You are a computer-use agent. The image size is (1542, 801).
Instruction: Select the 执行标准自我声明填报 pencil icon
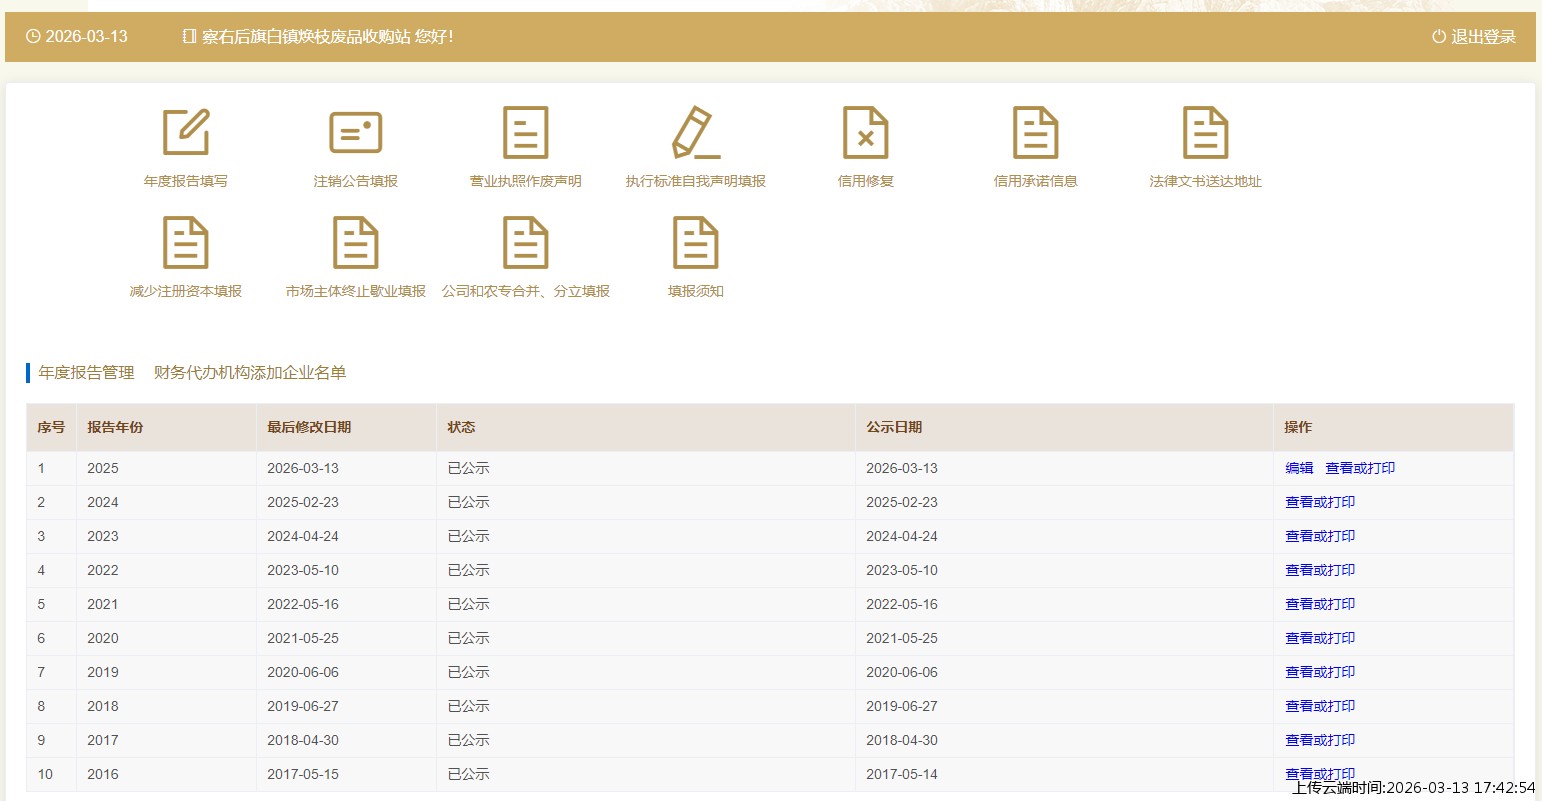(696, 133)
